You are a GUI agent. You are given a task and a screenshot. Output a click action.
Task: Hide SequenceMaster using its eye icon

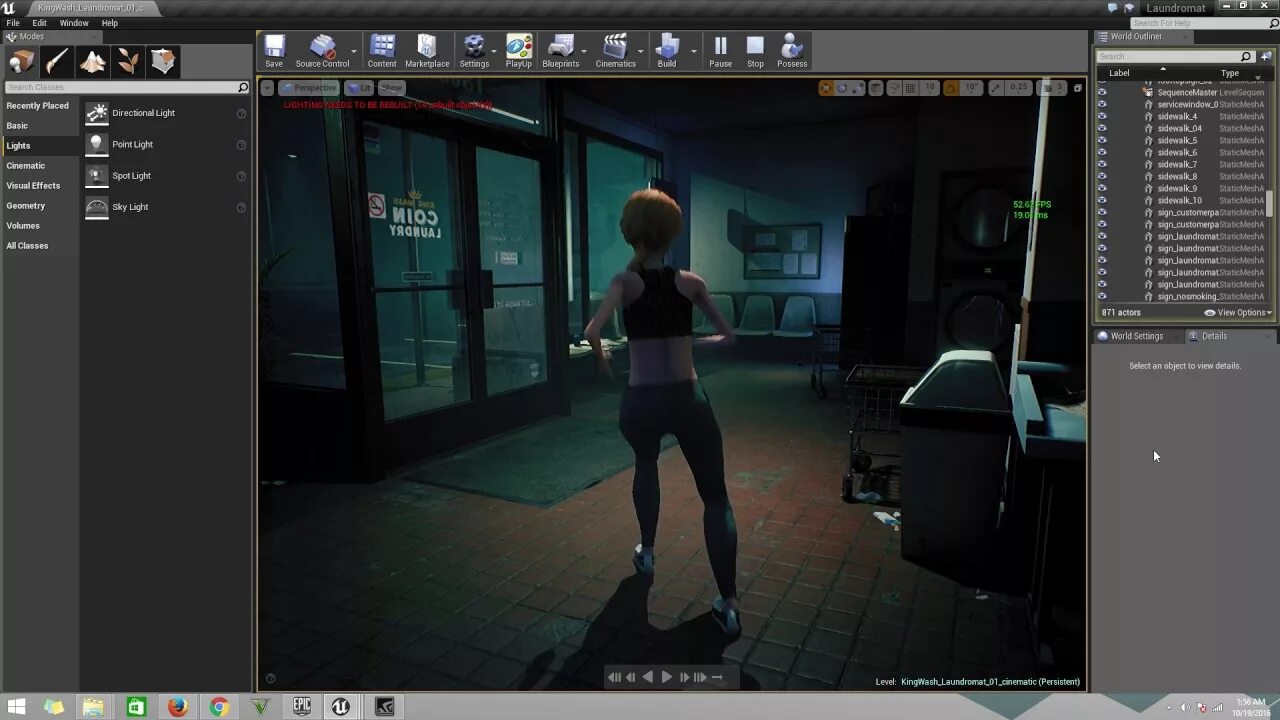coord(1102,92)
